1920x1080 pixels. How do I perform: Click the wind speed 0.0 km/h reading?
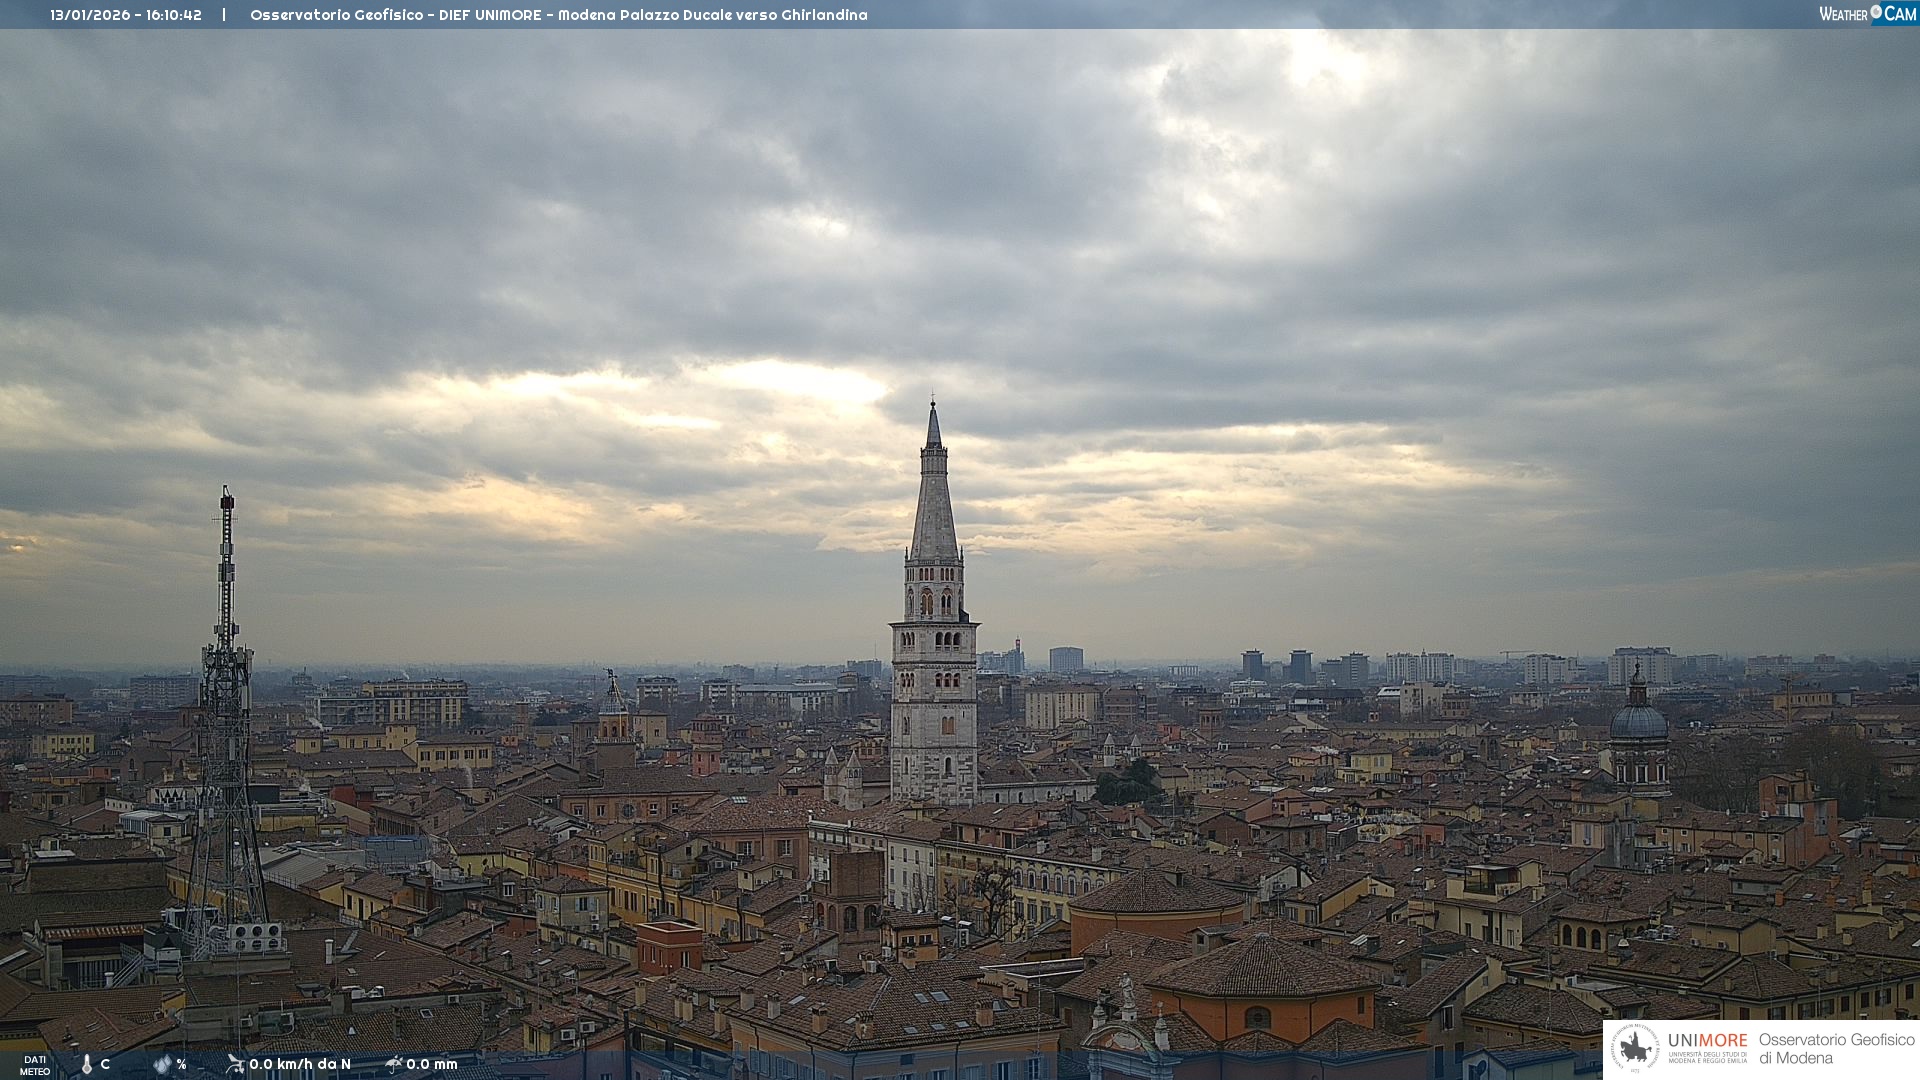pos(300,1064)
